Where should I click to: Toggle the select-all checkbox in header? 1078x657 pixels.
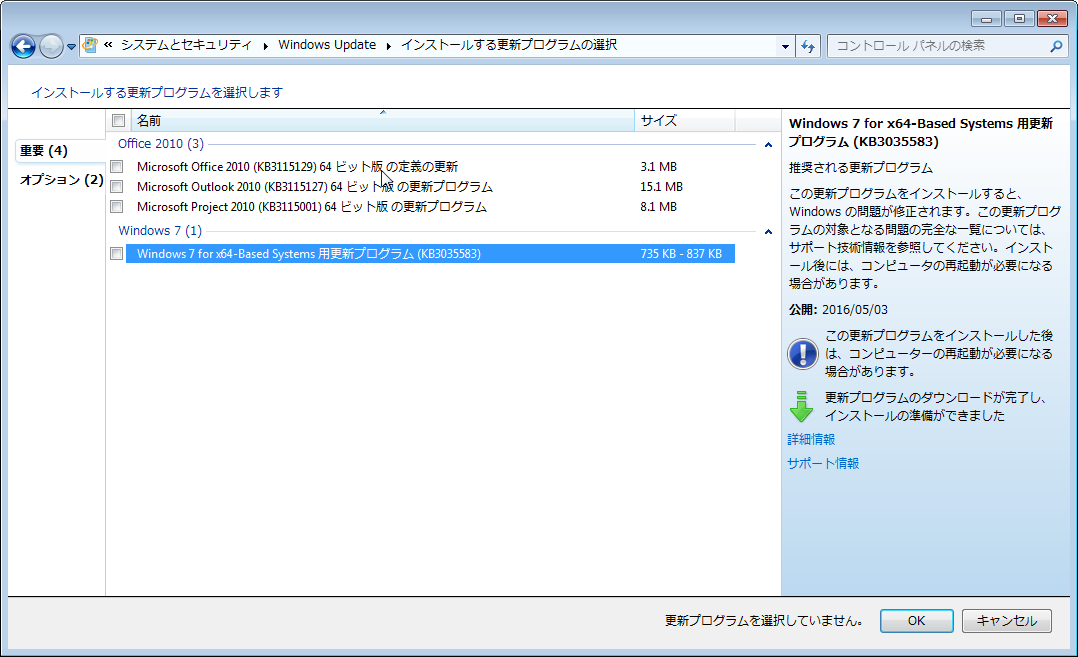(118, 121)
